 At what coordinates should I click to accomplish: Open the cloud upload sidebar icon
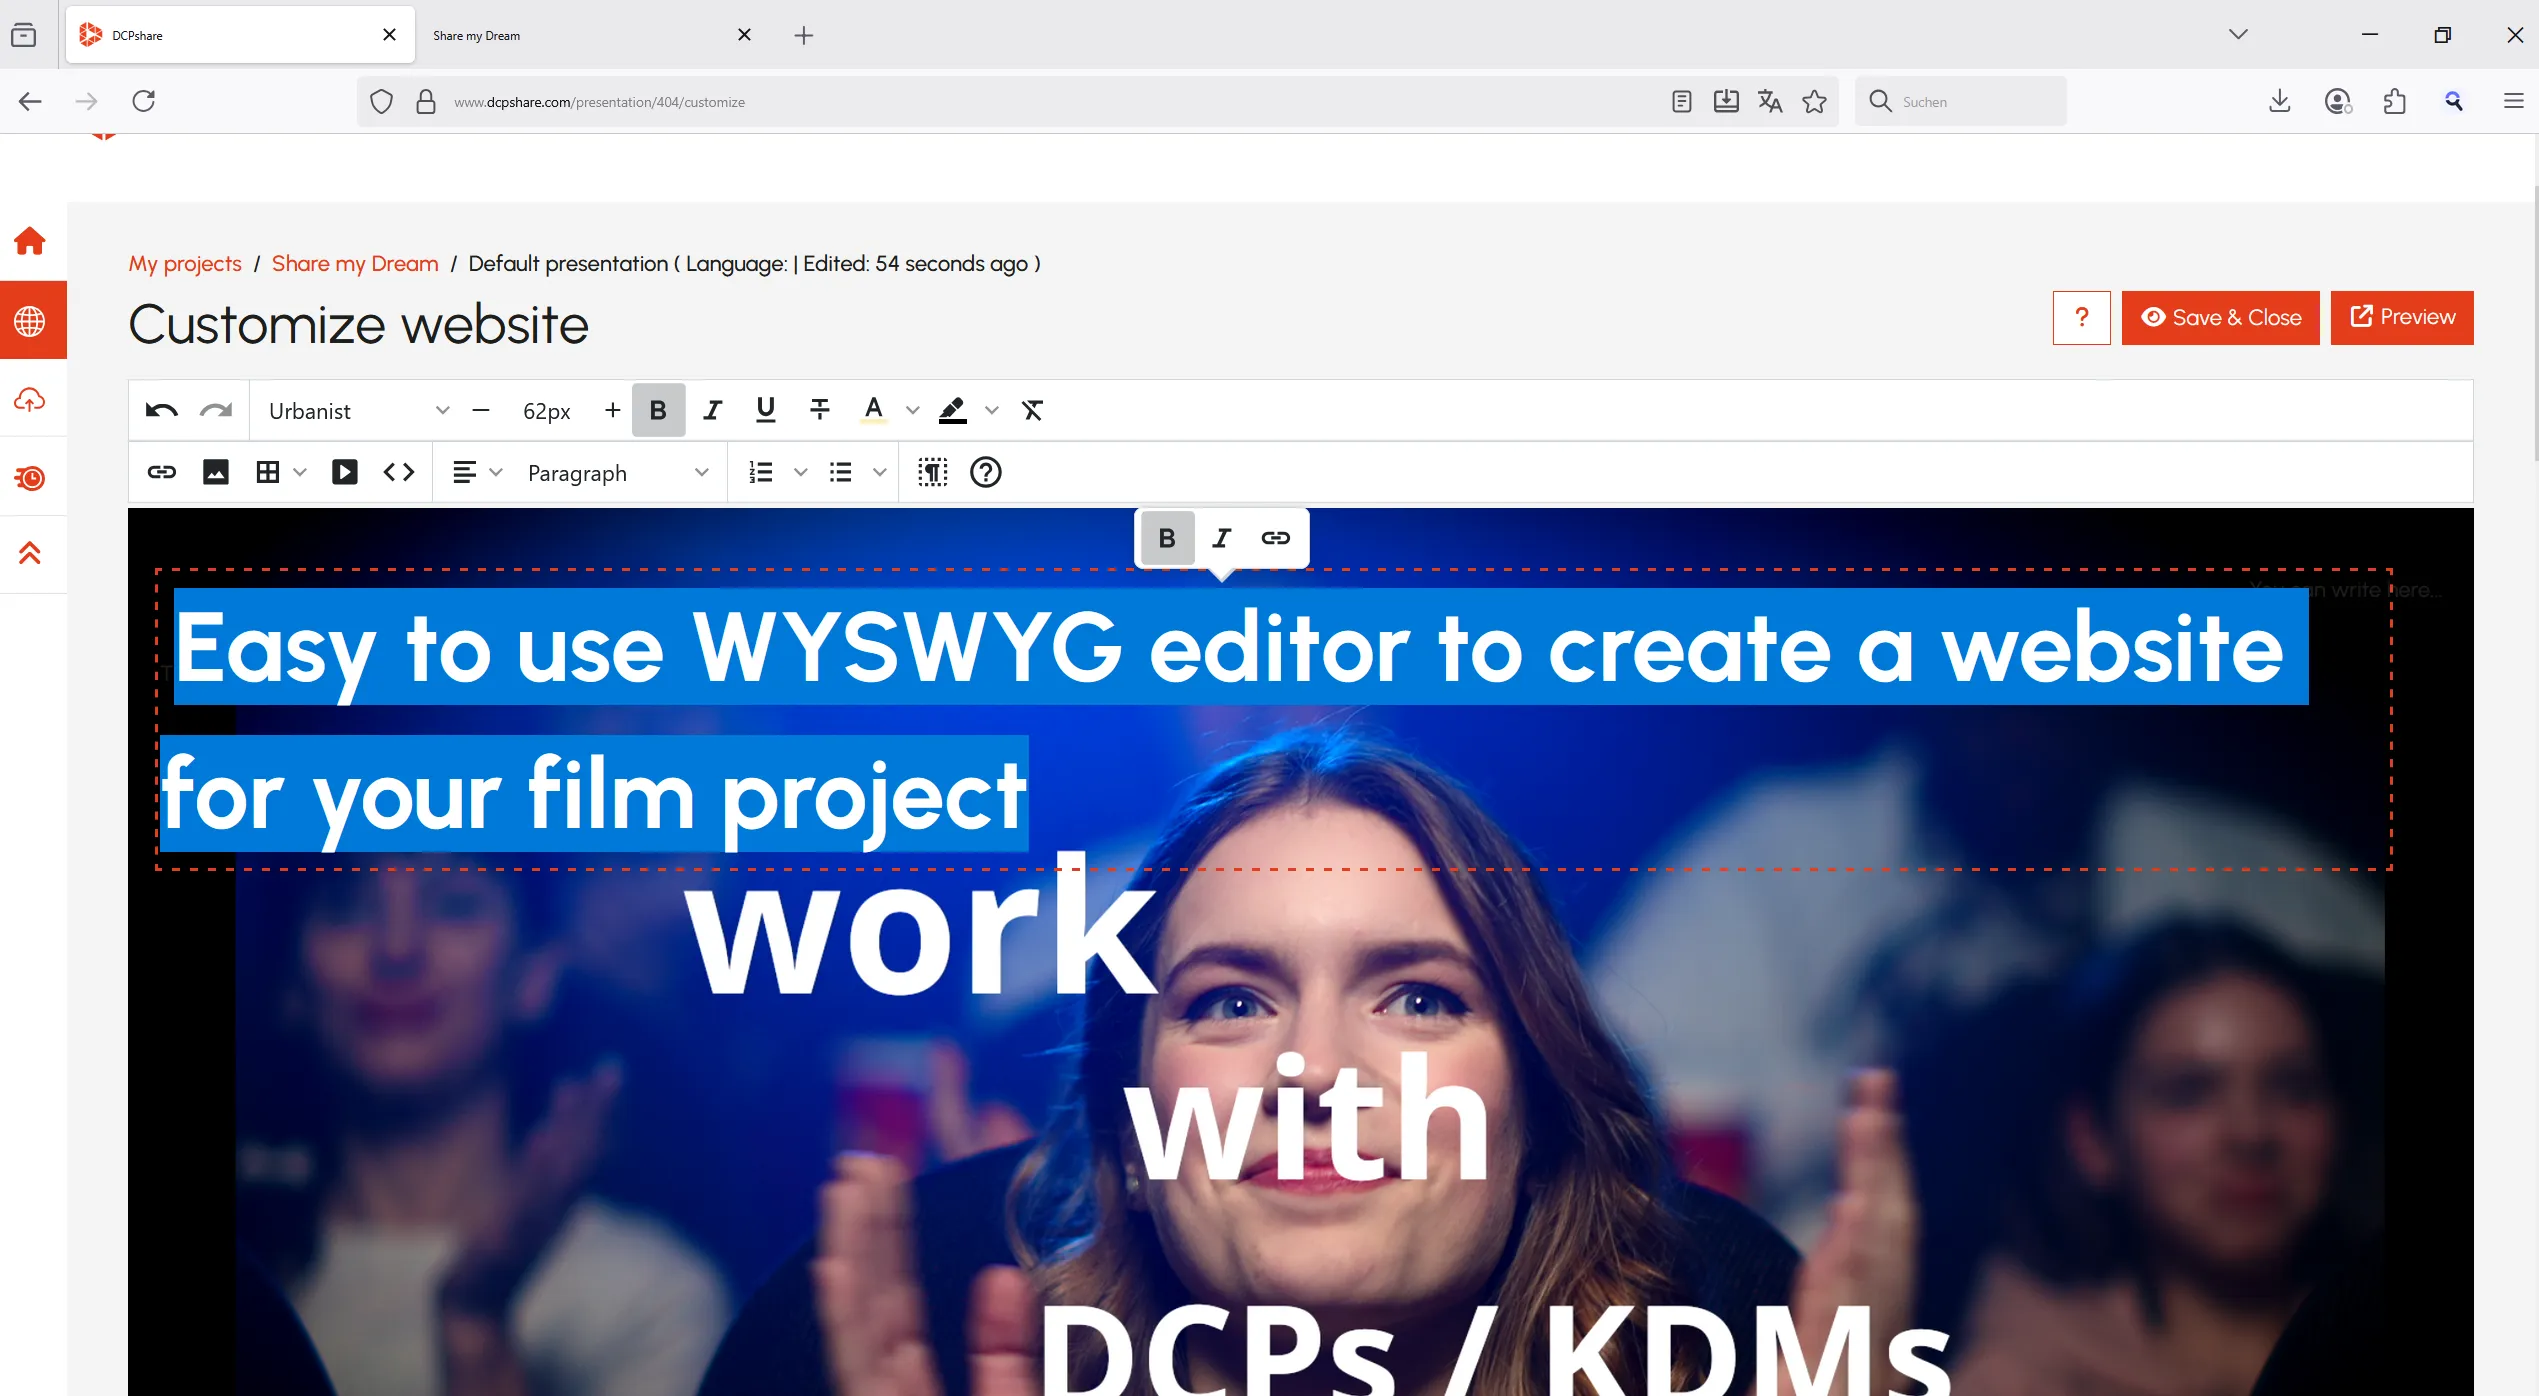point(30,400)
